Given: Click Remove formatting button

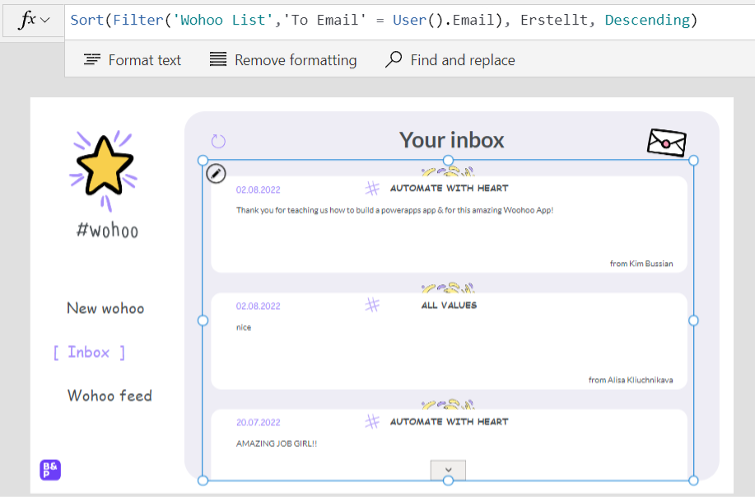Looking at the screenshot, I should pyautogui.click(x=283, y=60).
